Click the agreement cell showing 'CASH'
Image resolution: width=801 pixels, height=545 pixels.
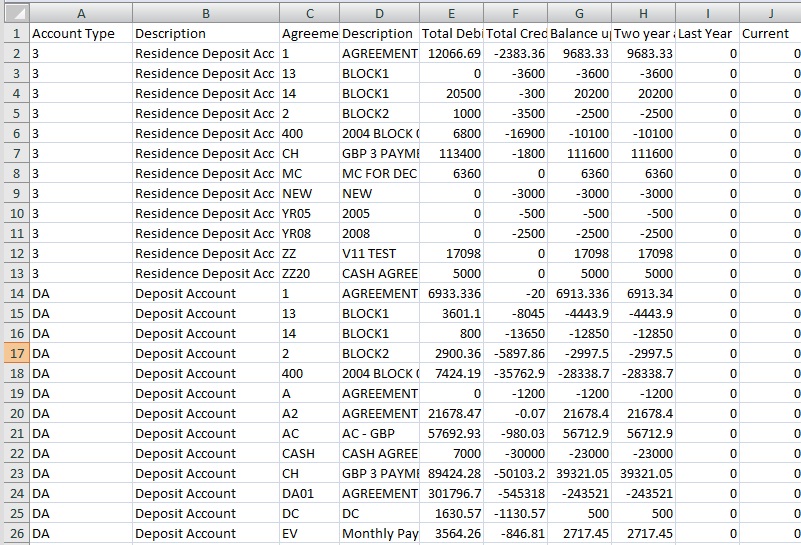309,454
